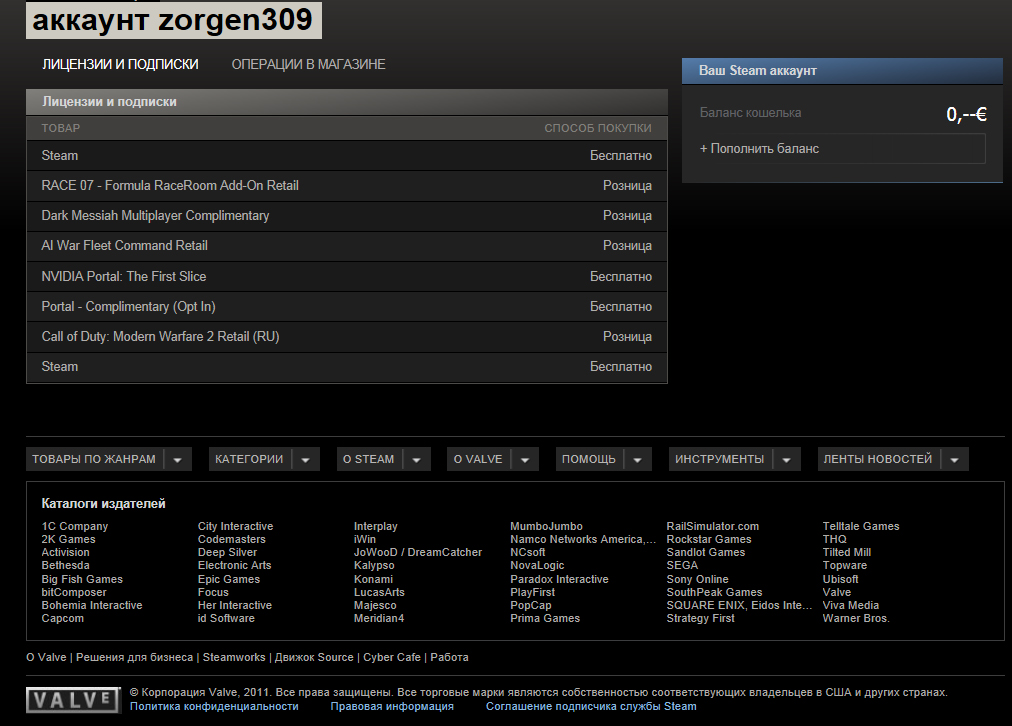Open the LucasArts publisher catalog

(x=380, y=592)
